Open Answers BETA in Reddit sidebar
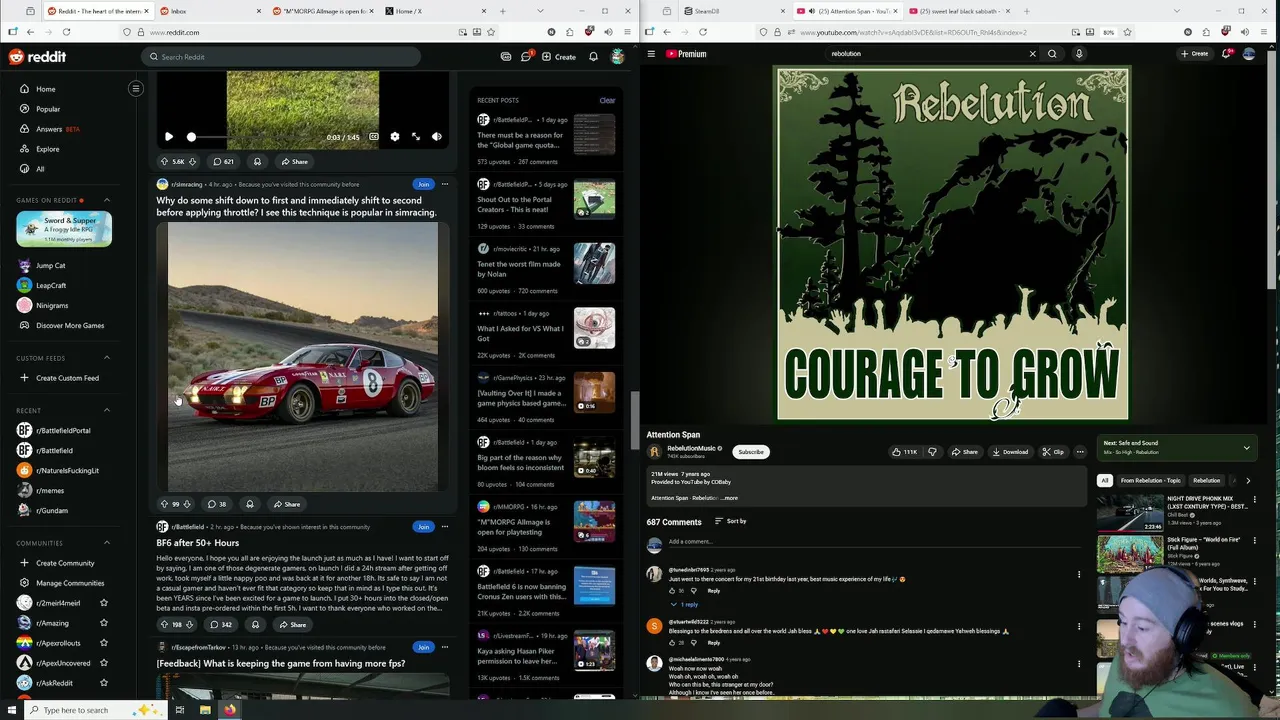This screenshot has height=720, width=1280. 50,129
